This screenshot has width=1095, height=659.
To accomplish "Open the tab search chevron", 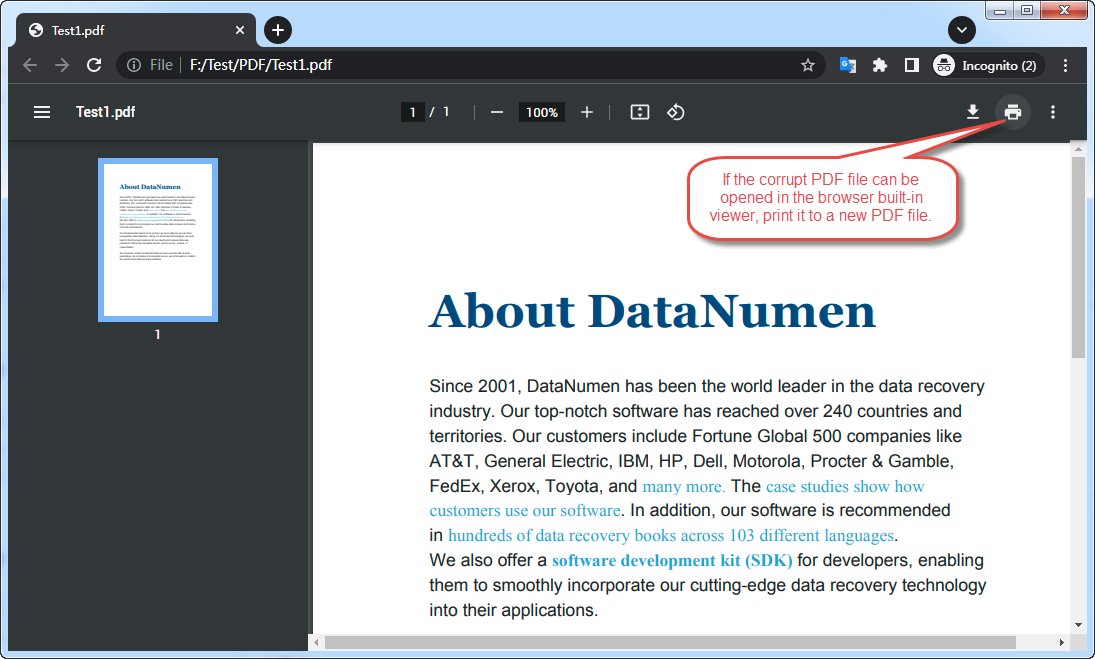I will click(961, 30).
